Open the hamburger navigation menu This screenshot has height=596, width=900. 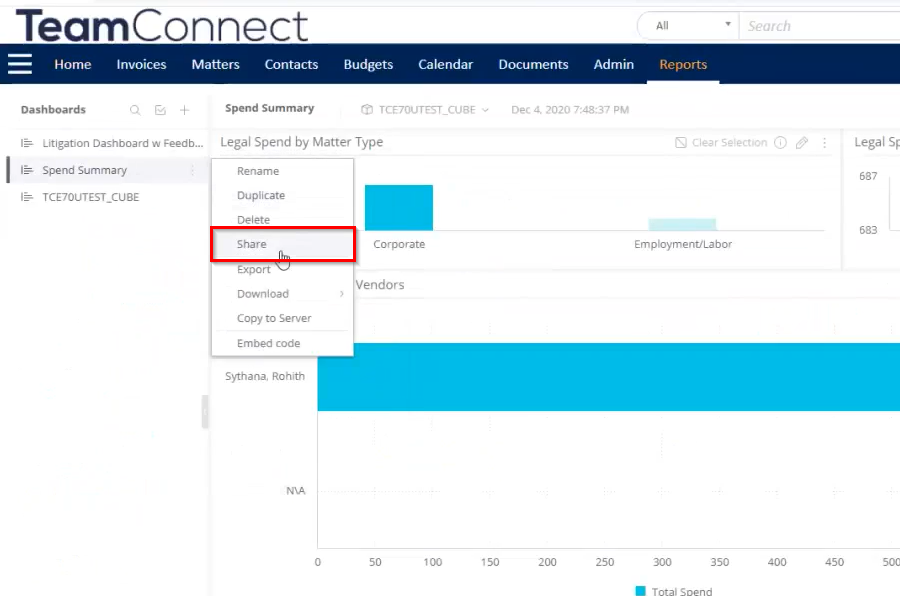[x=20, y=64]
